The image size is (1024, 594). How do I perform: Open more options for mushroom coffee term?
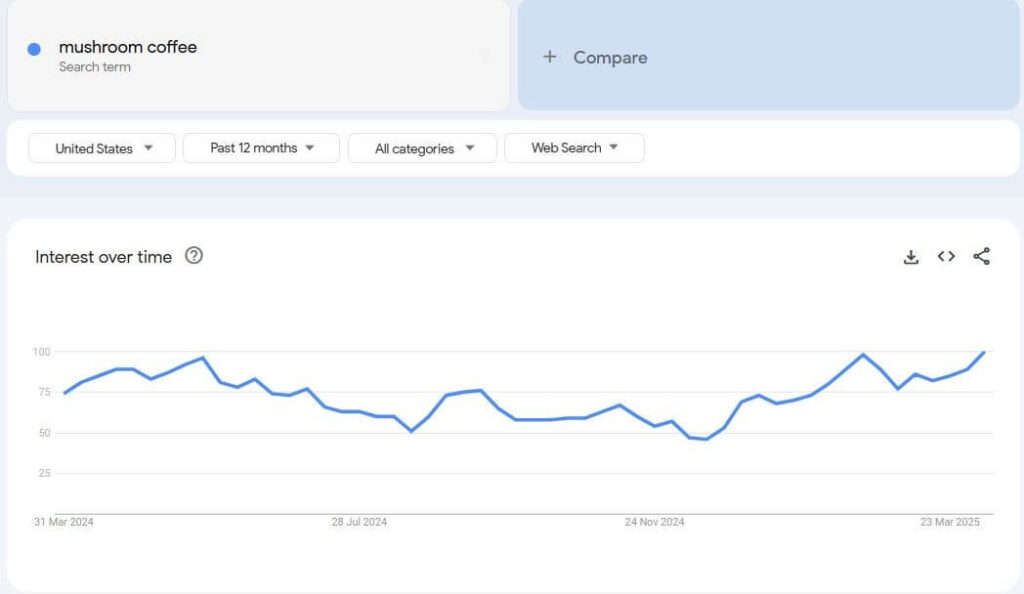pyautogui.click(x=486, y=55)
